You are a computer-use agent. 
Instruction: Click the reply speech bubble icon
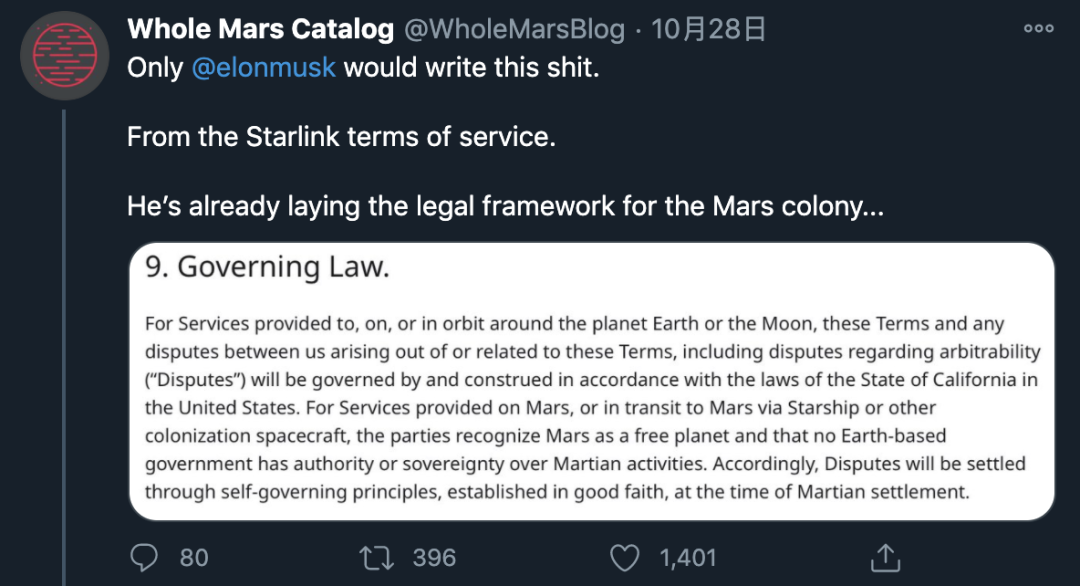point(146,556)
